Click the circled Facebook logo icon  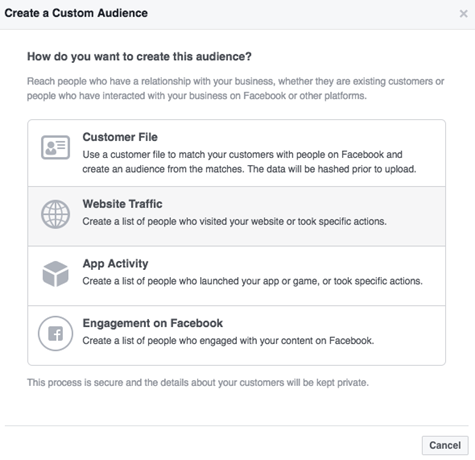coord(55,333)
